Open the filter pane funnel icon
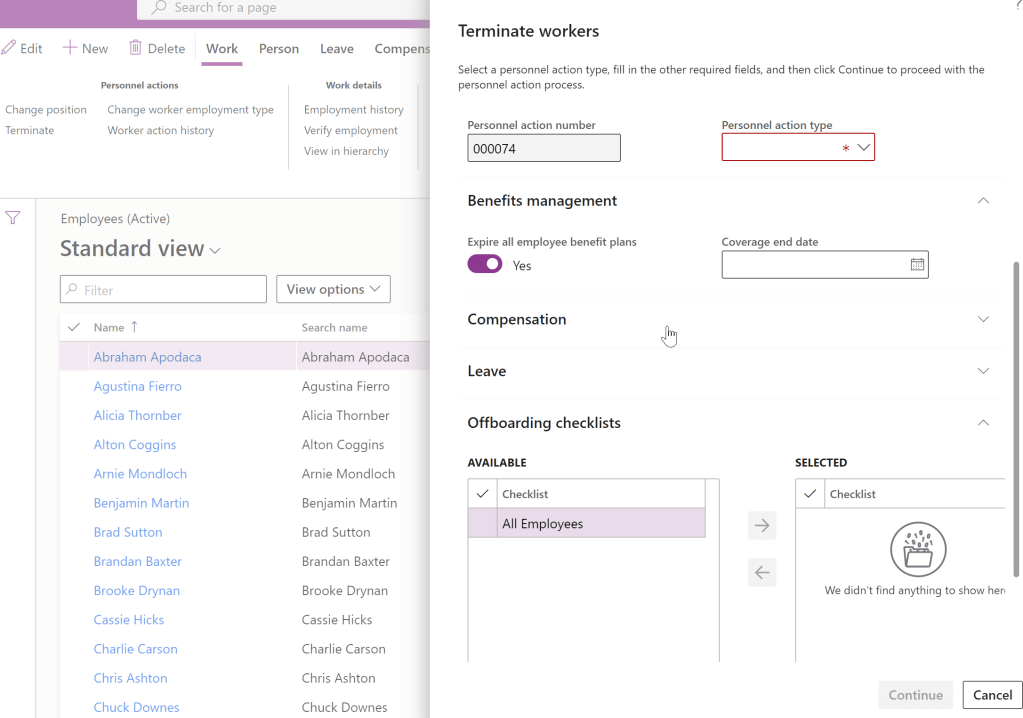1023x718 pixels. (13, 218)
